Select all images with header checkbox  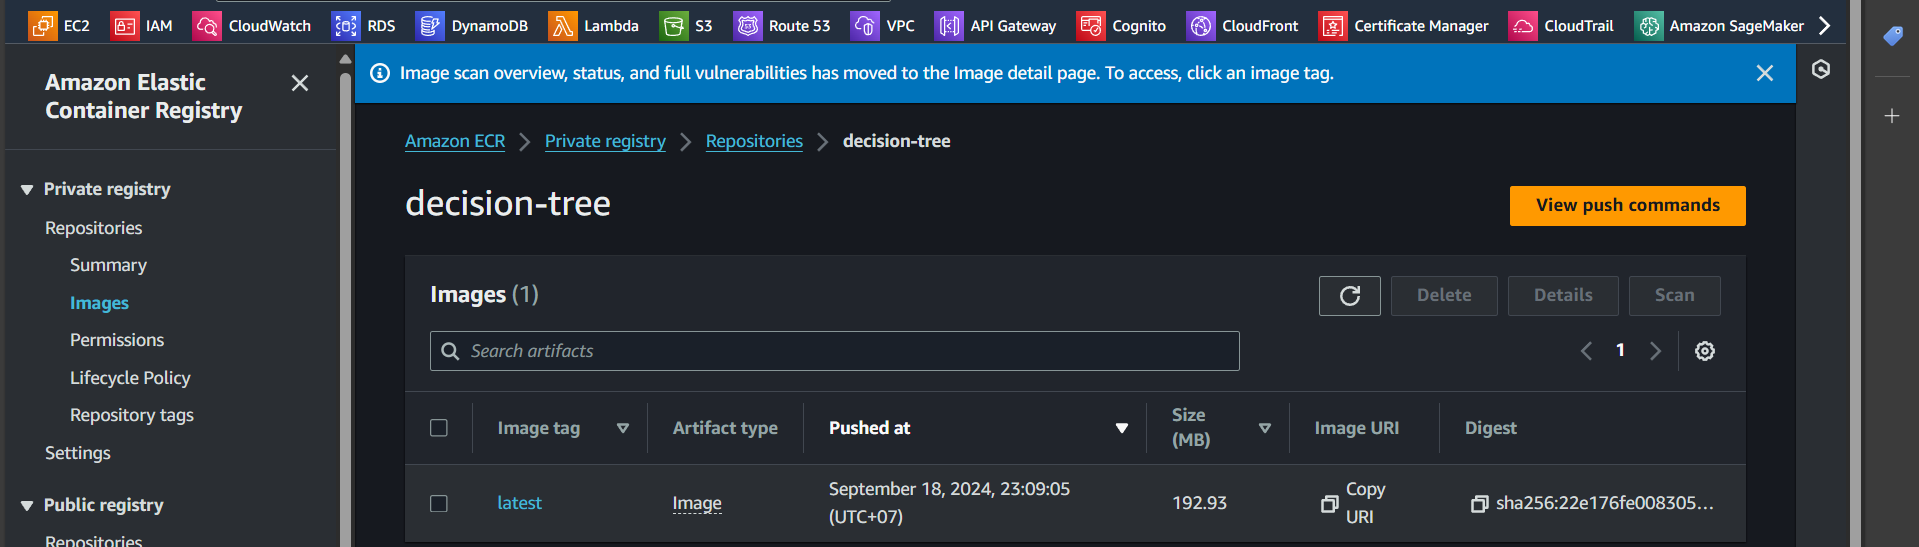tap(439, 428)
